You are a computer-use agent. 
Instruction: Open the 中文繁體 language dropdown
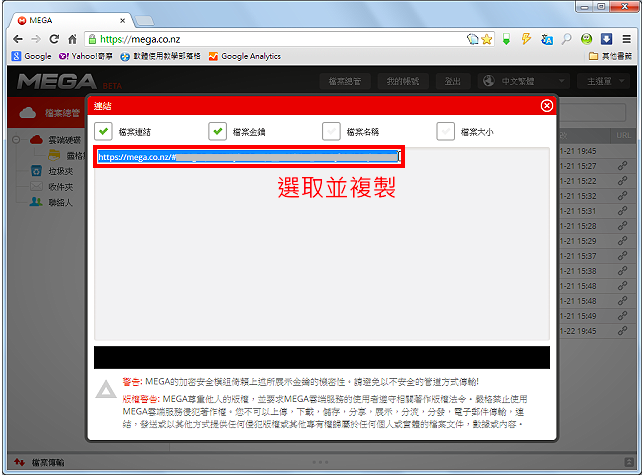click(524, 81)
